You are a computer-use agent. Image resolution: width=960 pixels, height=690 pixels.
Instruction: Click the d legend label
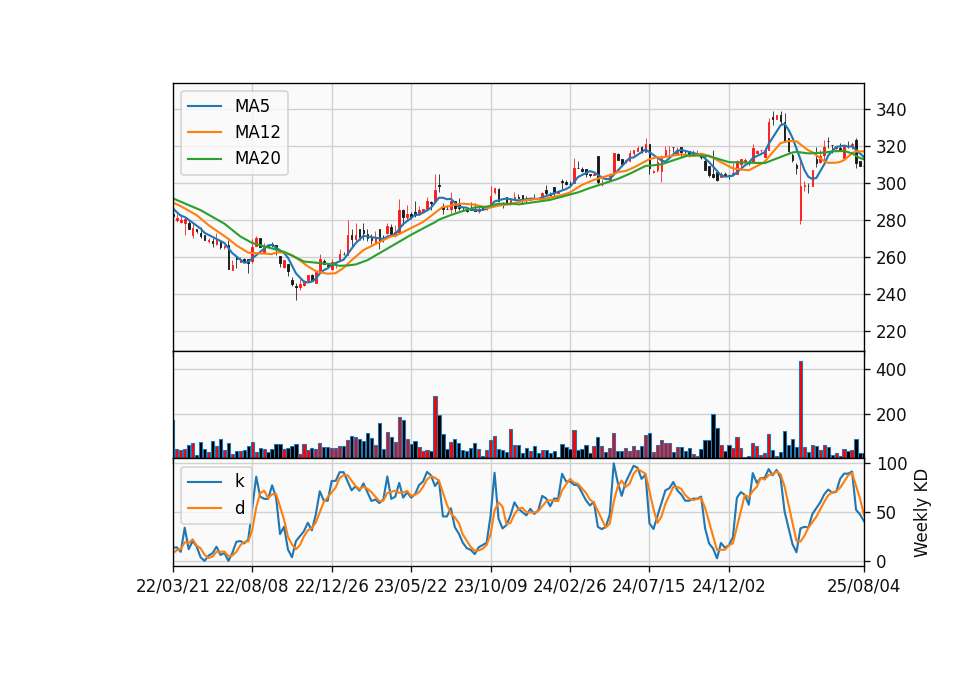coord(239,508)
